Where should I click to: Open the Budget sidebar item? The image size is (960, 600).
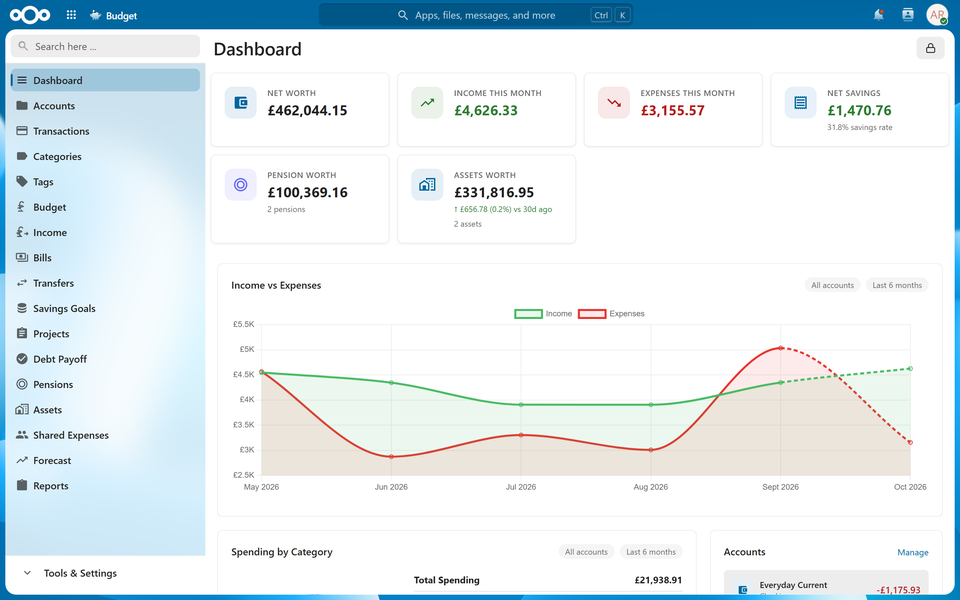point(105,207)
